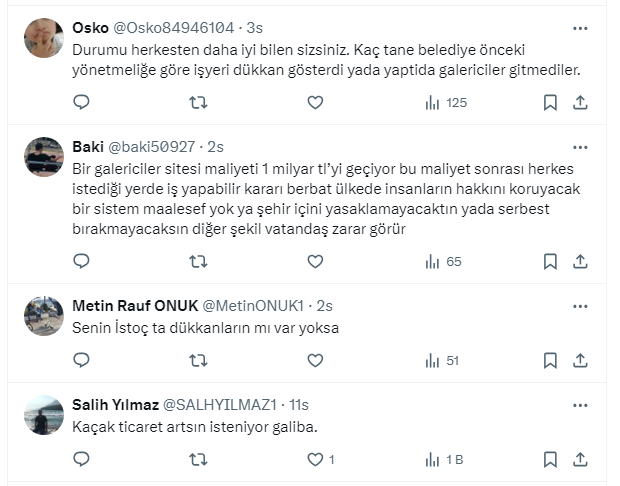Open Metin Rauf ONUK's profile picture
This screenshot has width=620, height=486.
click(44, 315)
